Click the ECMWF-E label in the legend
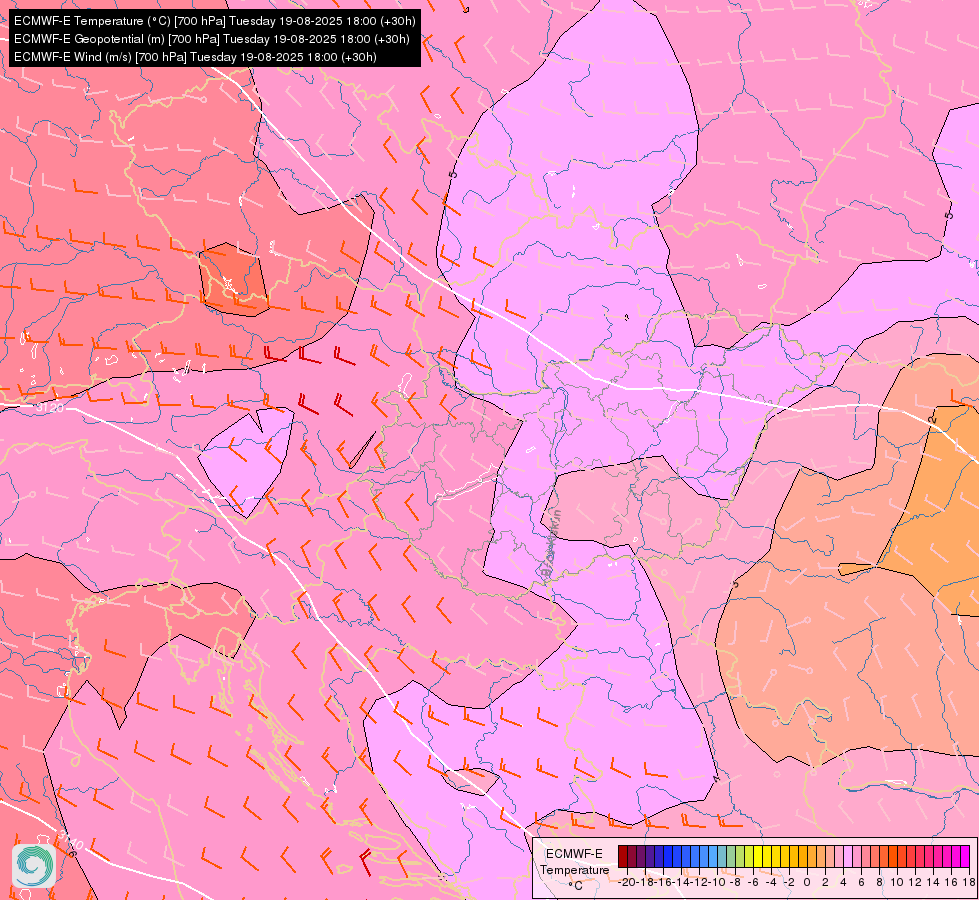This screenshot has height=900, width=979. point(574,854)
